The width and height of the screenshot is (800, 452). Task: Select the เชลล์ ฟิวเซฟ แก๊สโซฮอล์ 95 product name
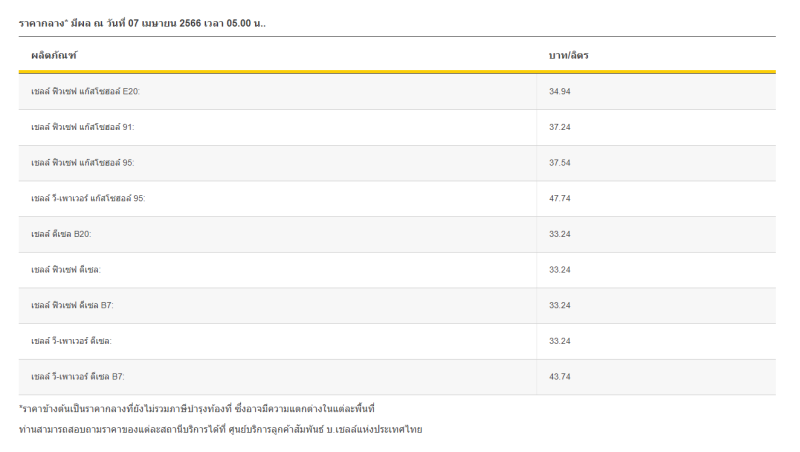[83, 163]
